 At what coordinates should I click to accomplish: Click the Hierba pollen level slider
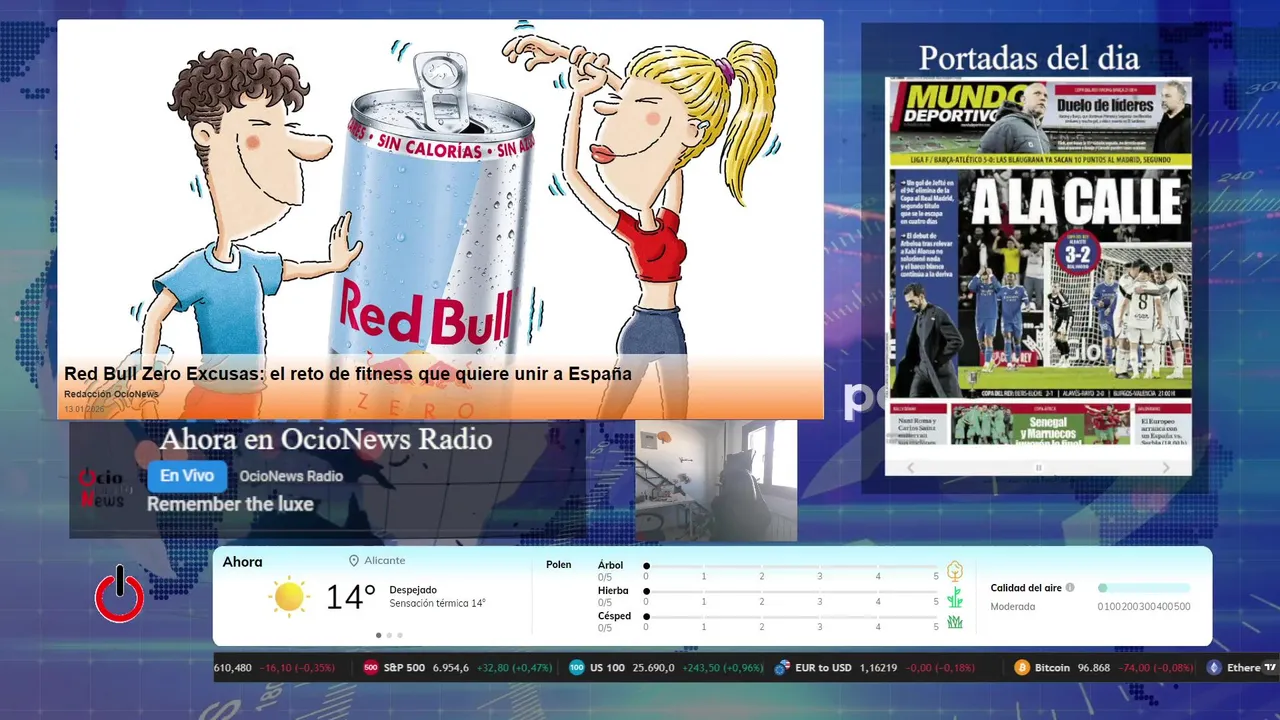792,592
